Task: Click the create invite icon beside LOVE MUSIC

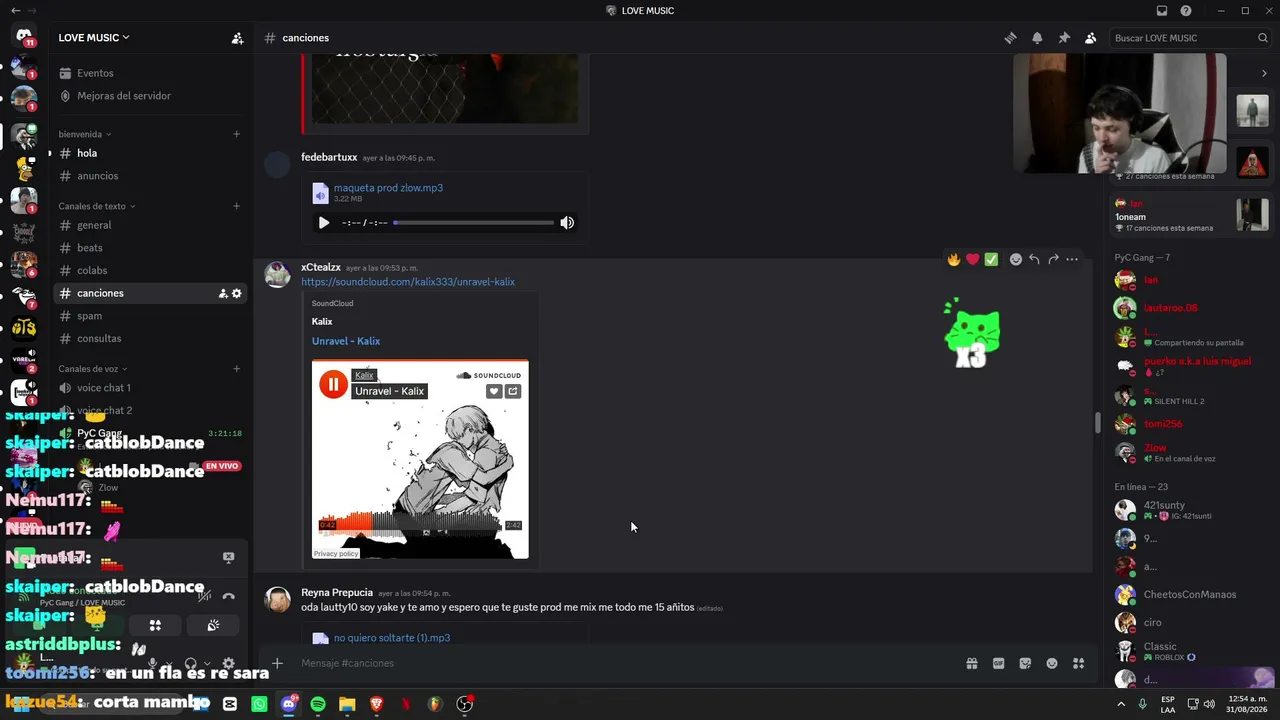Action: [x=237, y=38]
